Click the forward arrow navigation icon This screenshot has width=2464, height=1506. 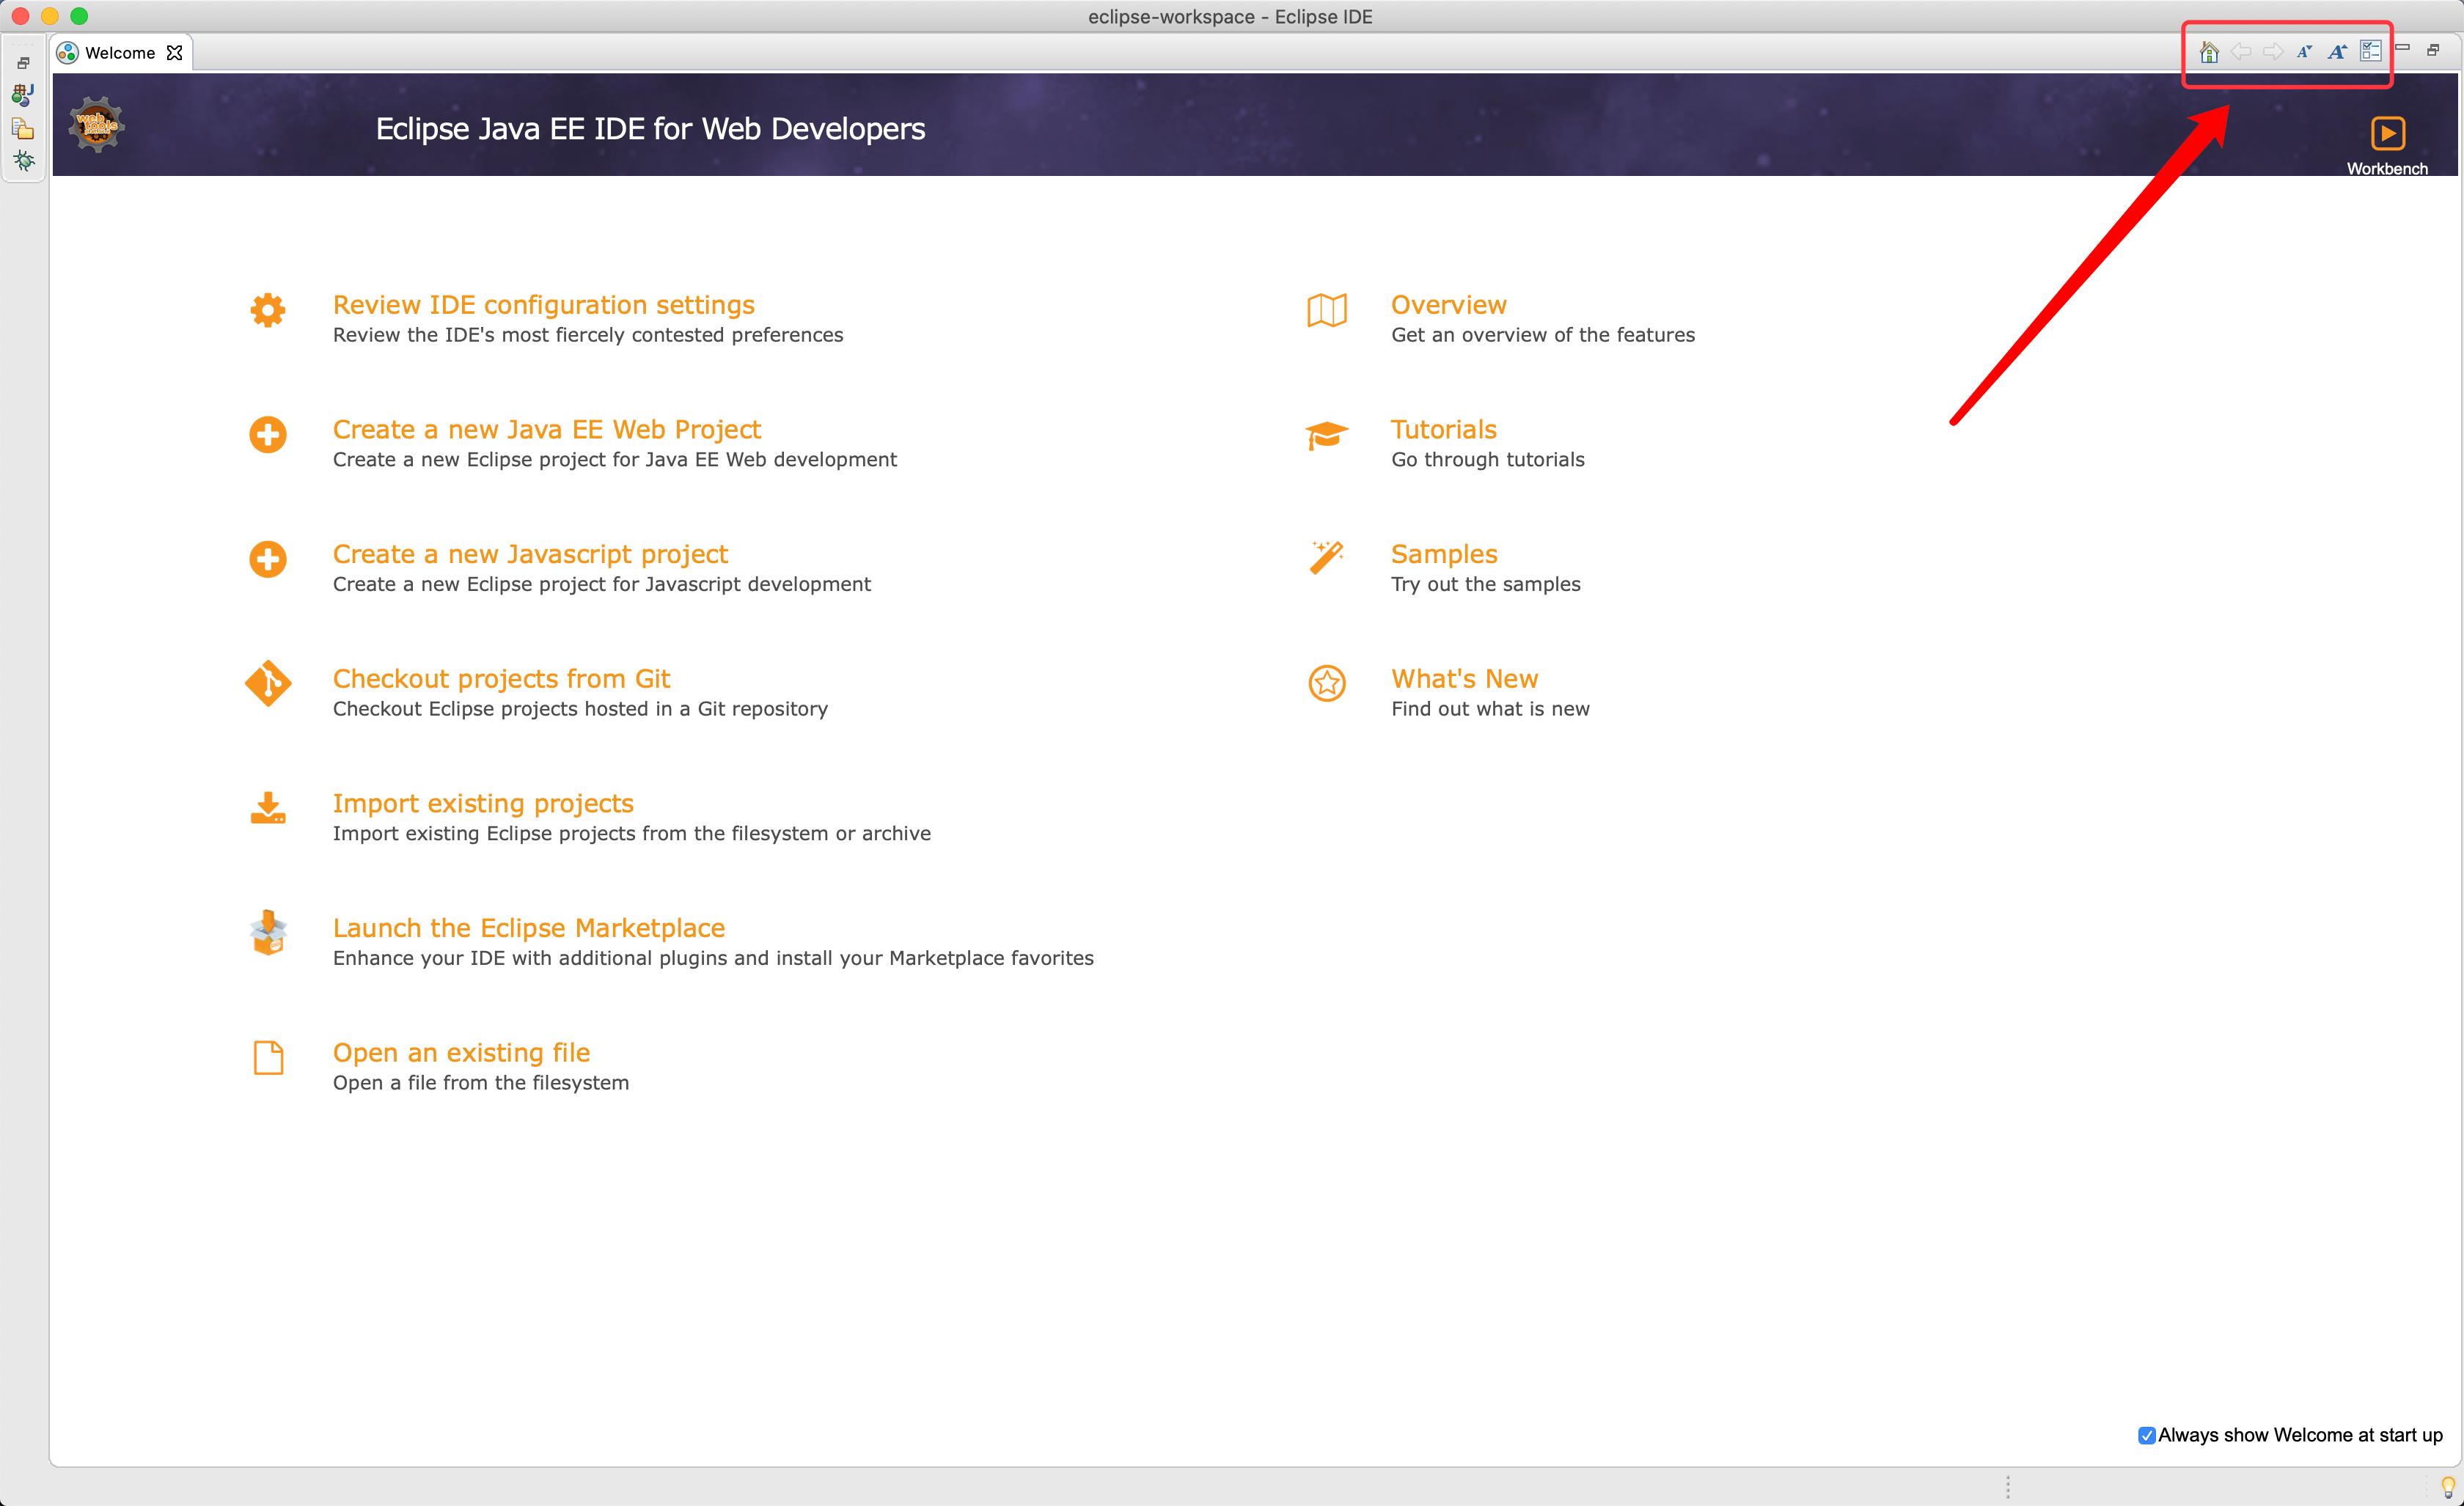point(2273,52)
